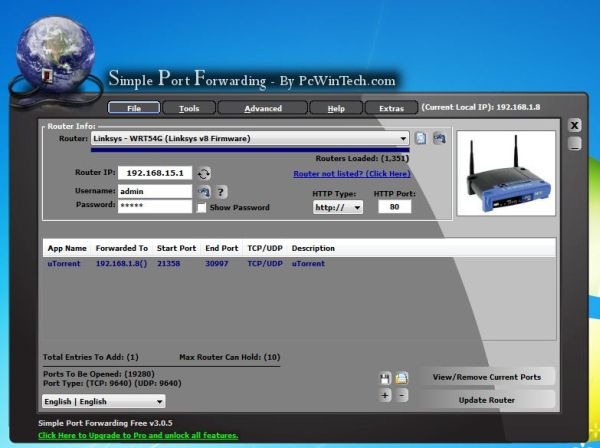Click the Router not listed link

[x=352, y=174]
